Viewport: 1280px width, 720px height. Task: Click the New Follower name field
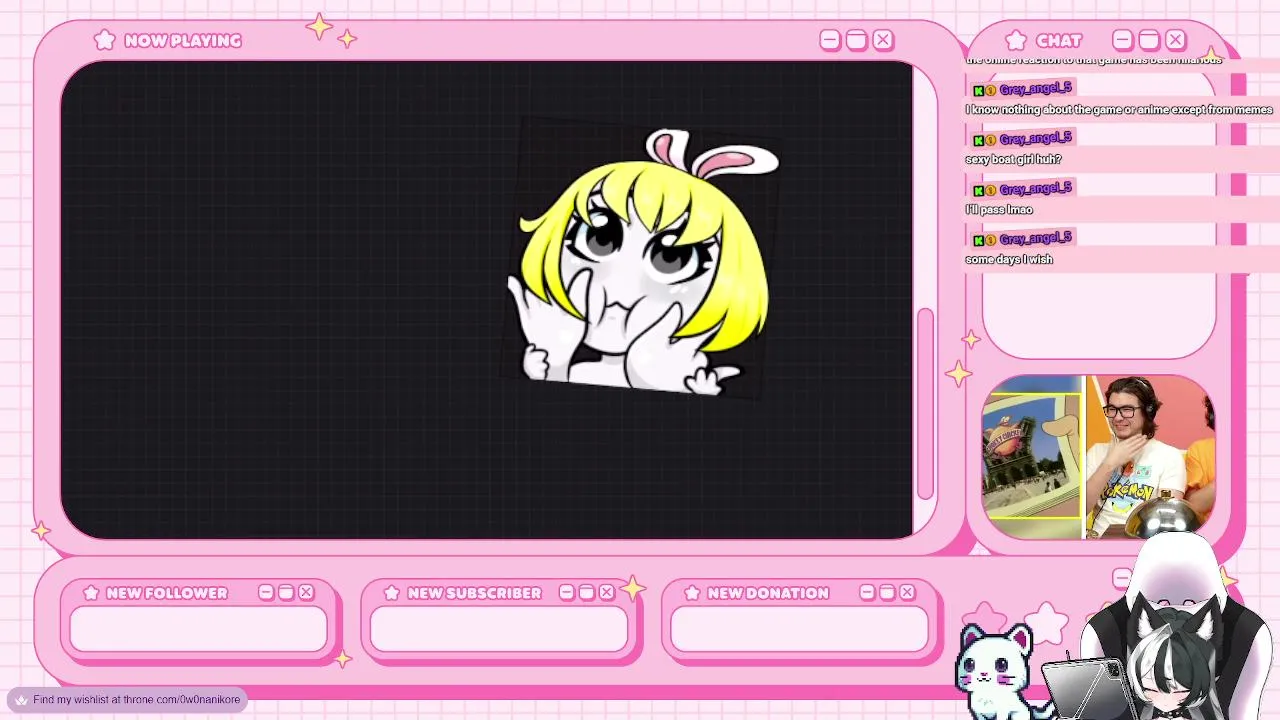(x=198, y=629)
